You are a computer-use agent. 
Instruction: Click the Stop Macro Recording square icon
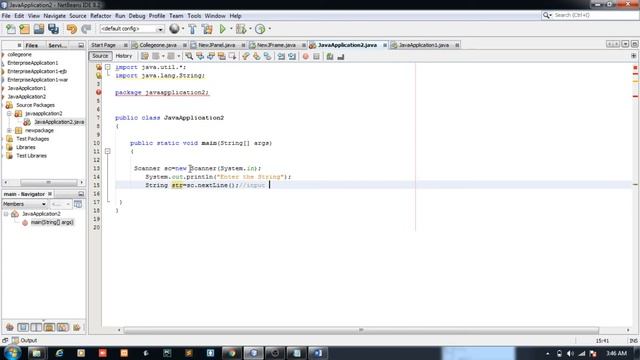[316, 56]
